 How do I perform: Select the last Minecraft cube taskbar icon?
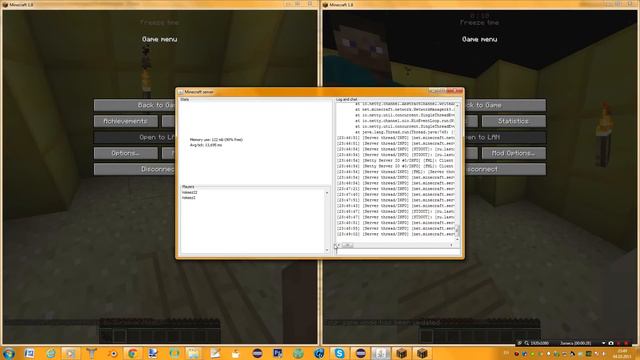(422, 353)
